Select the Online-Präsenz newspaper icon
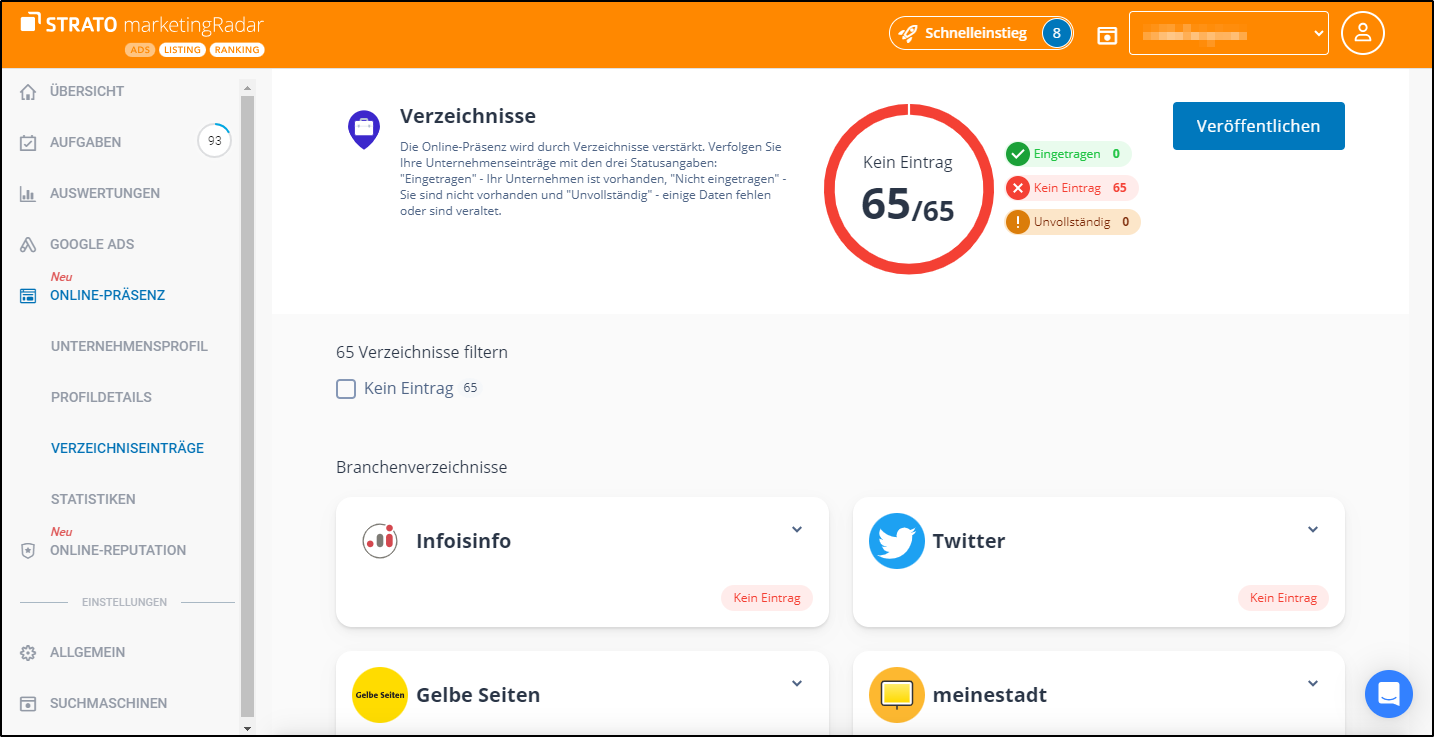1434x737 pixels. [27, 295]
